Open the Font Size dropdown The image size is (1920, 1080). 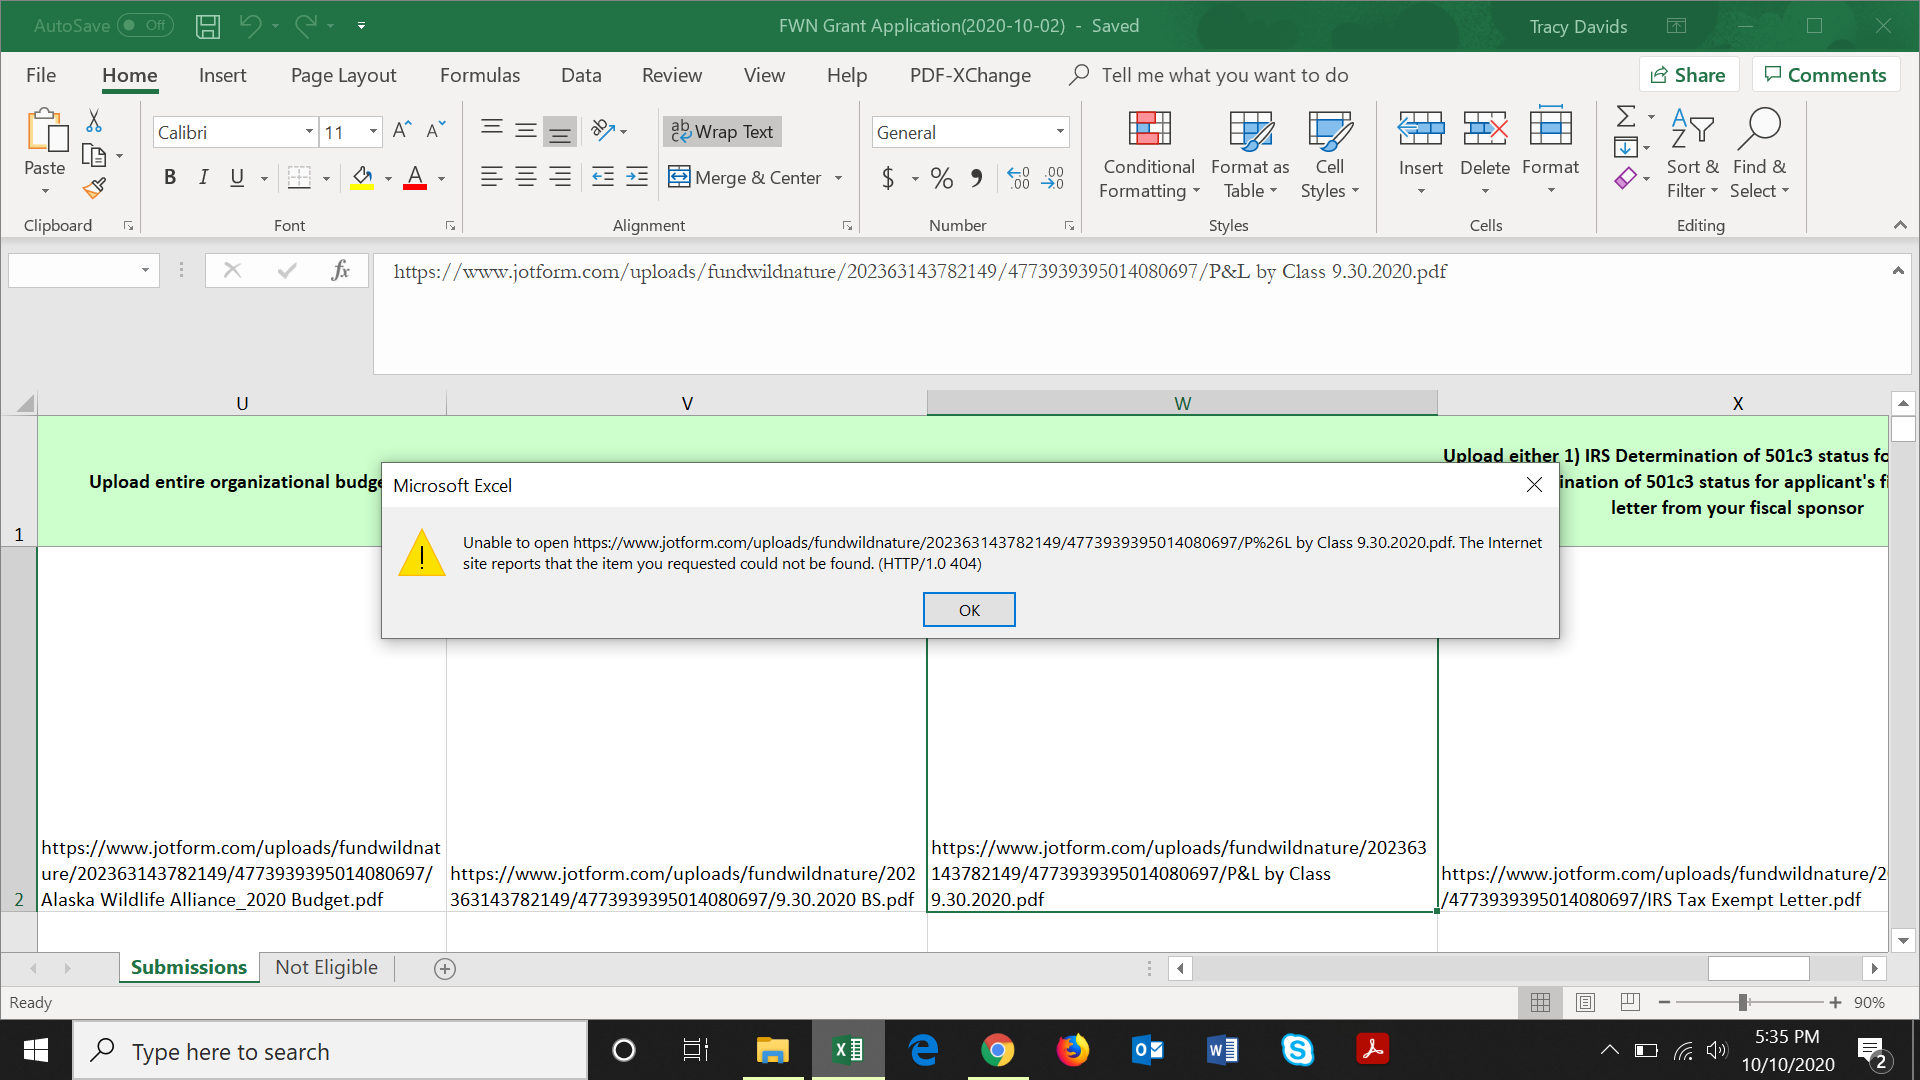(371, 131)
